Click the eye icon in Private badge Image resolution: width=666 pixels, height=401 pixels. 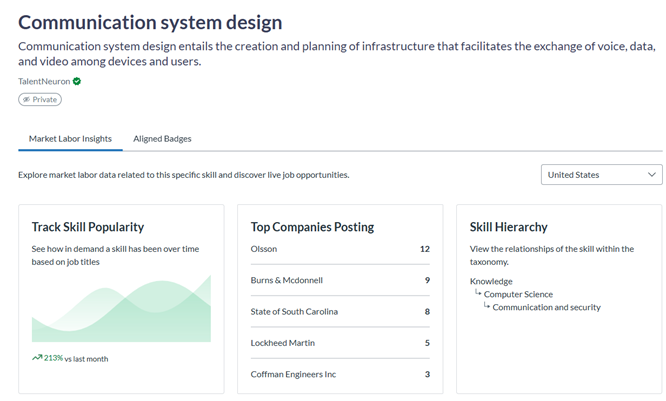click(27, 100)
